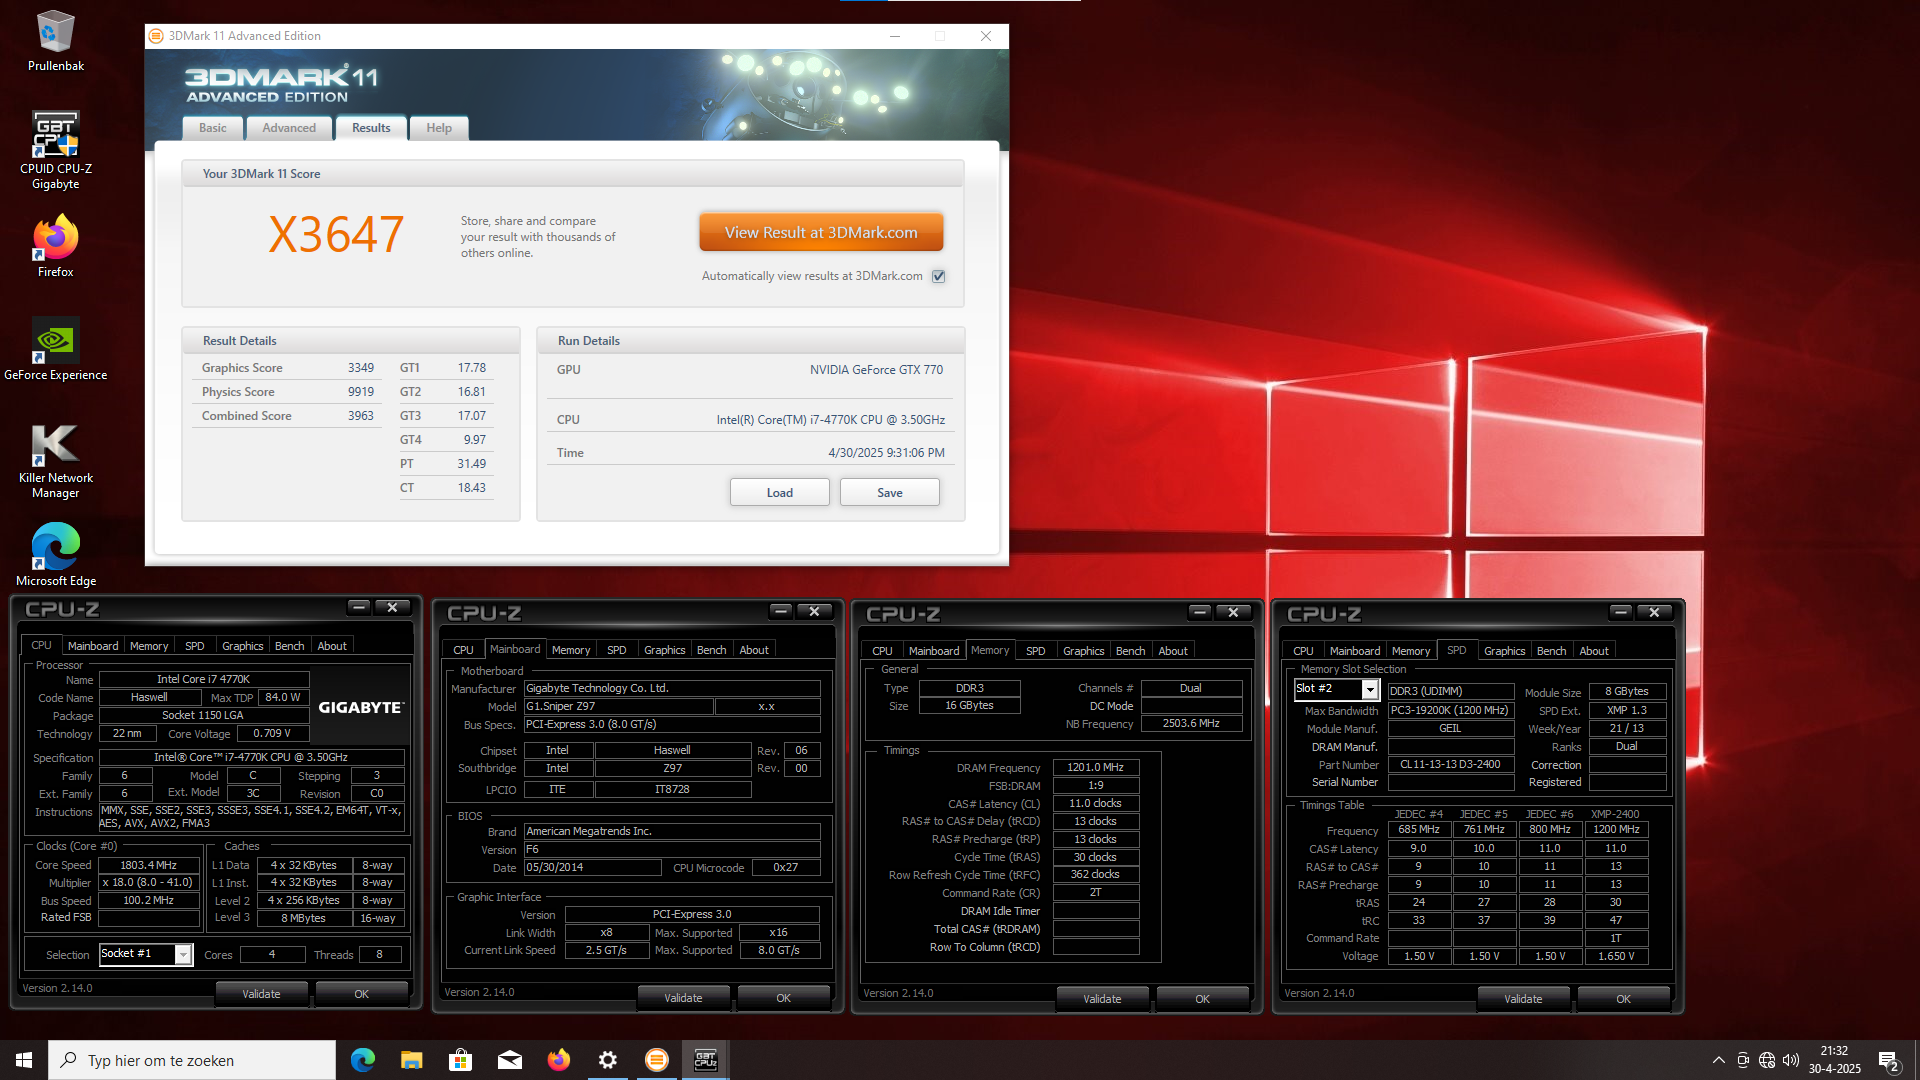The image size is (1920, 1080).
Task: Click the Cores count field
Action: coord(272,955)
